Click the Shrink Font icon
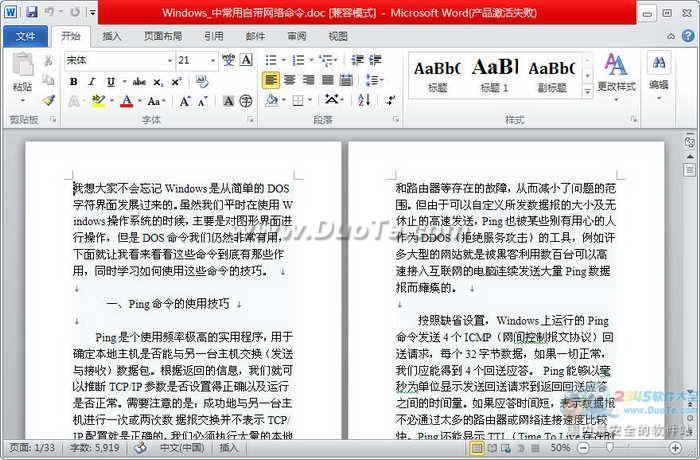Viewport: 700px width, 460px height. [x=202, y=102]
